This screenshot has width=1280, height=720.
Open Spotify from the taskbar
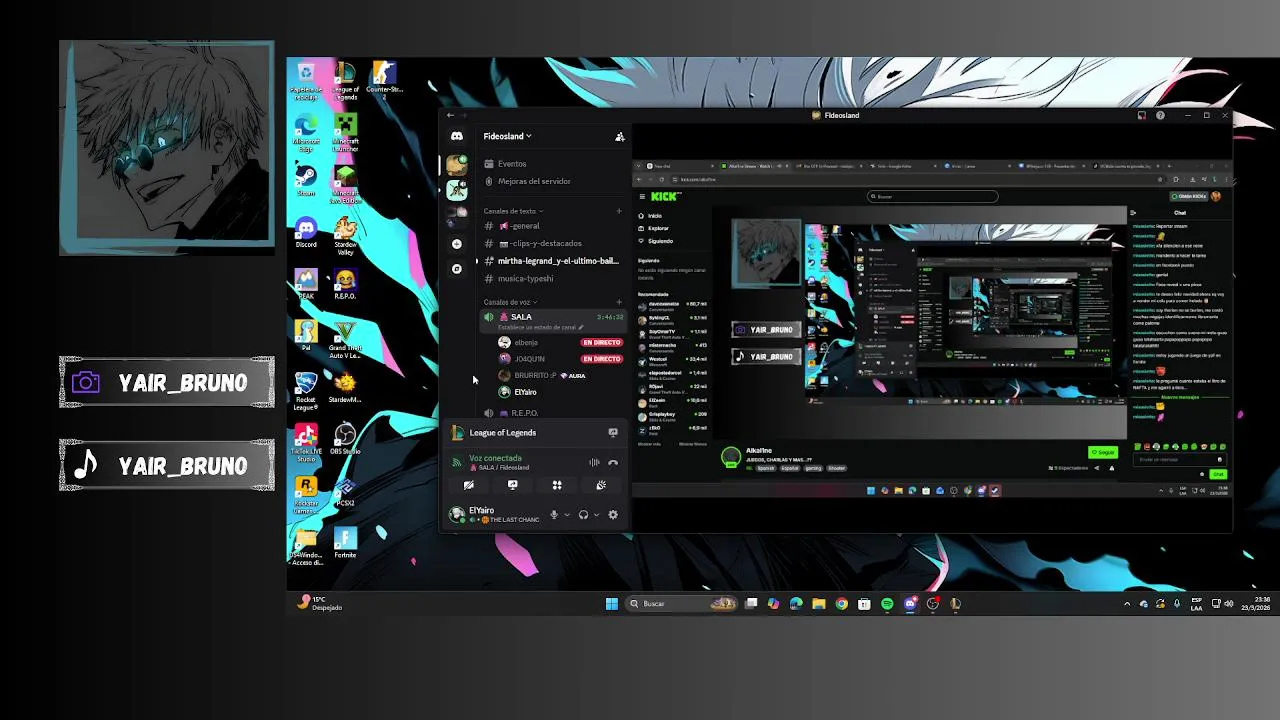pyautogui.click(x=887, y=604)
